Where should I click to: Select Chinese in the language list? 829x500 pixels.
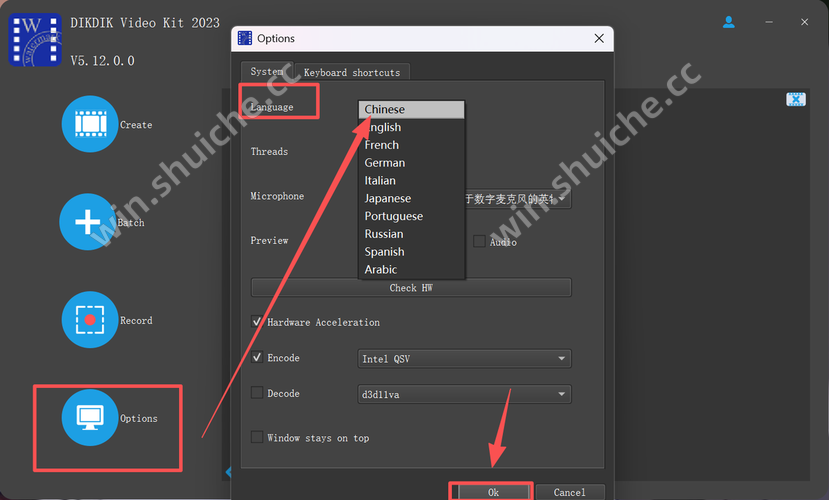pyautogui.click(x=411, y=109)
